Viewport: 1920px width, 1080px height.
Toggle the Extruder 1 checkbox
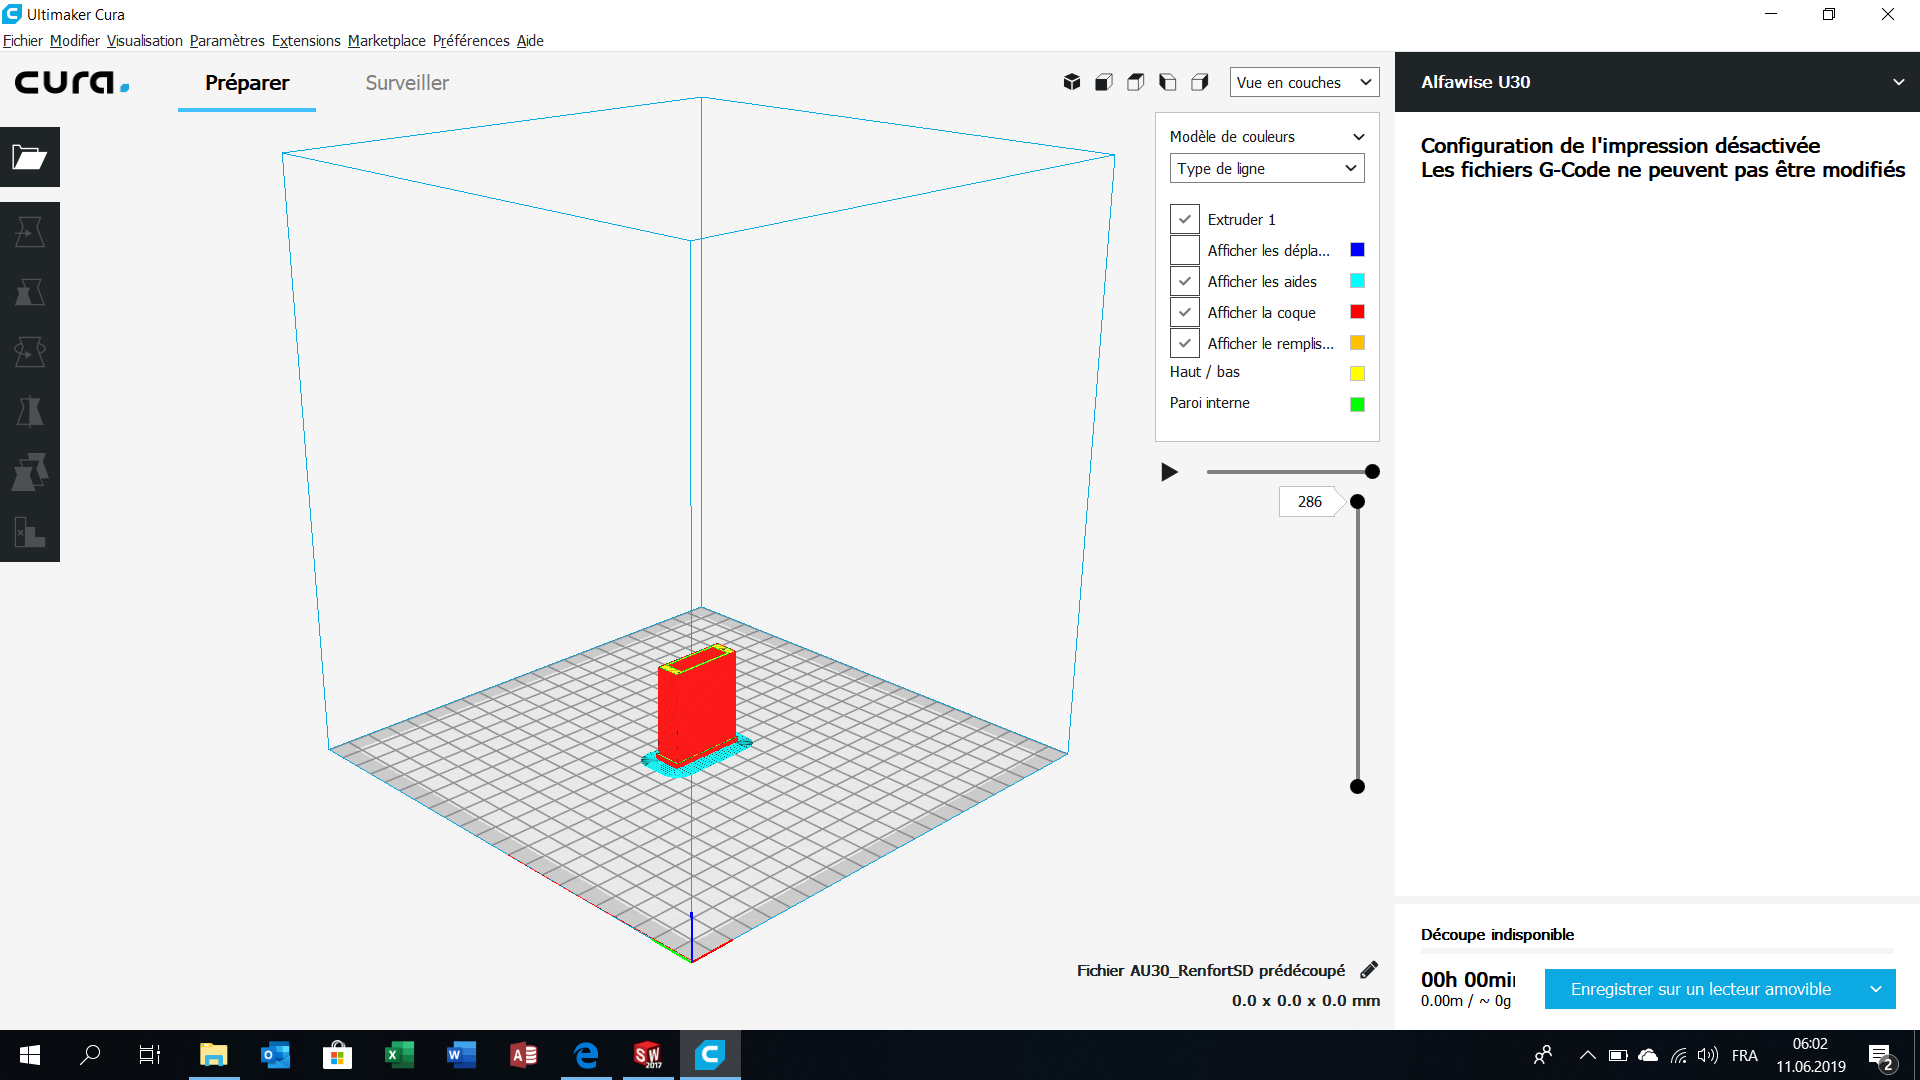pyautogui.click(x=1185, y=219)
